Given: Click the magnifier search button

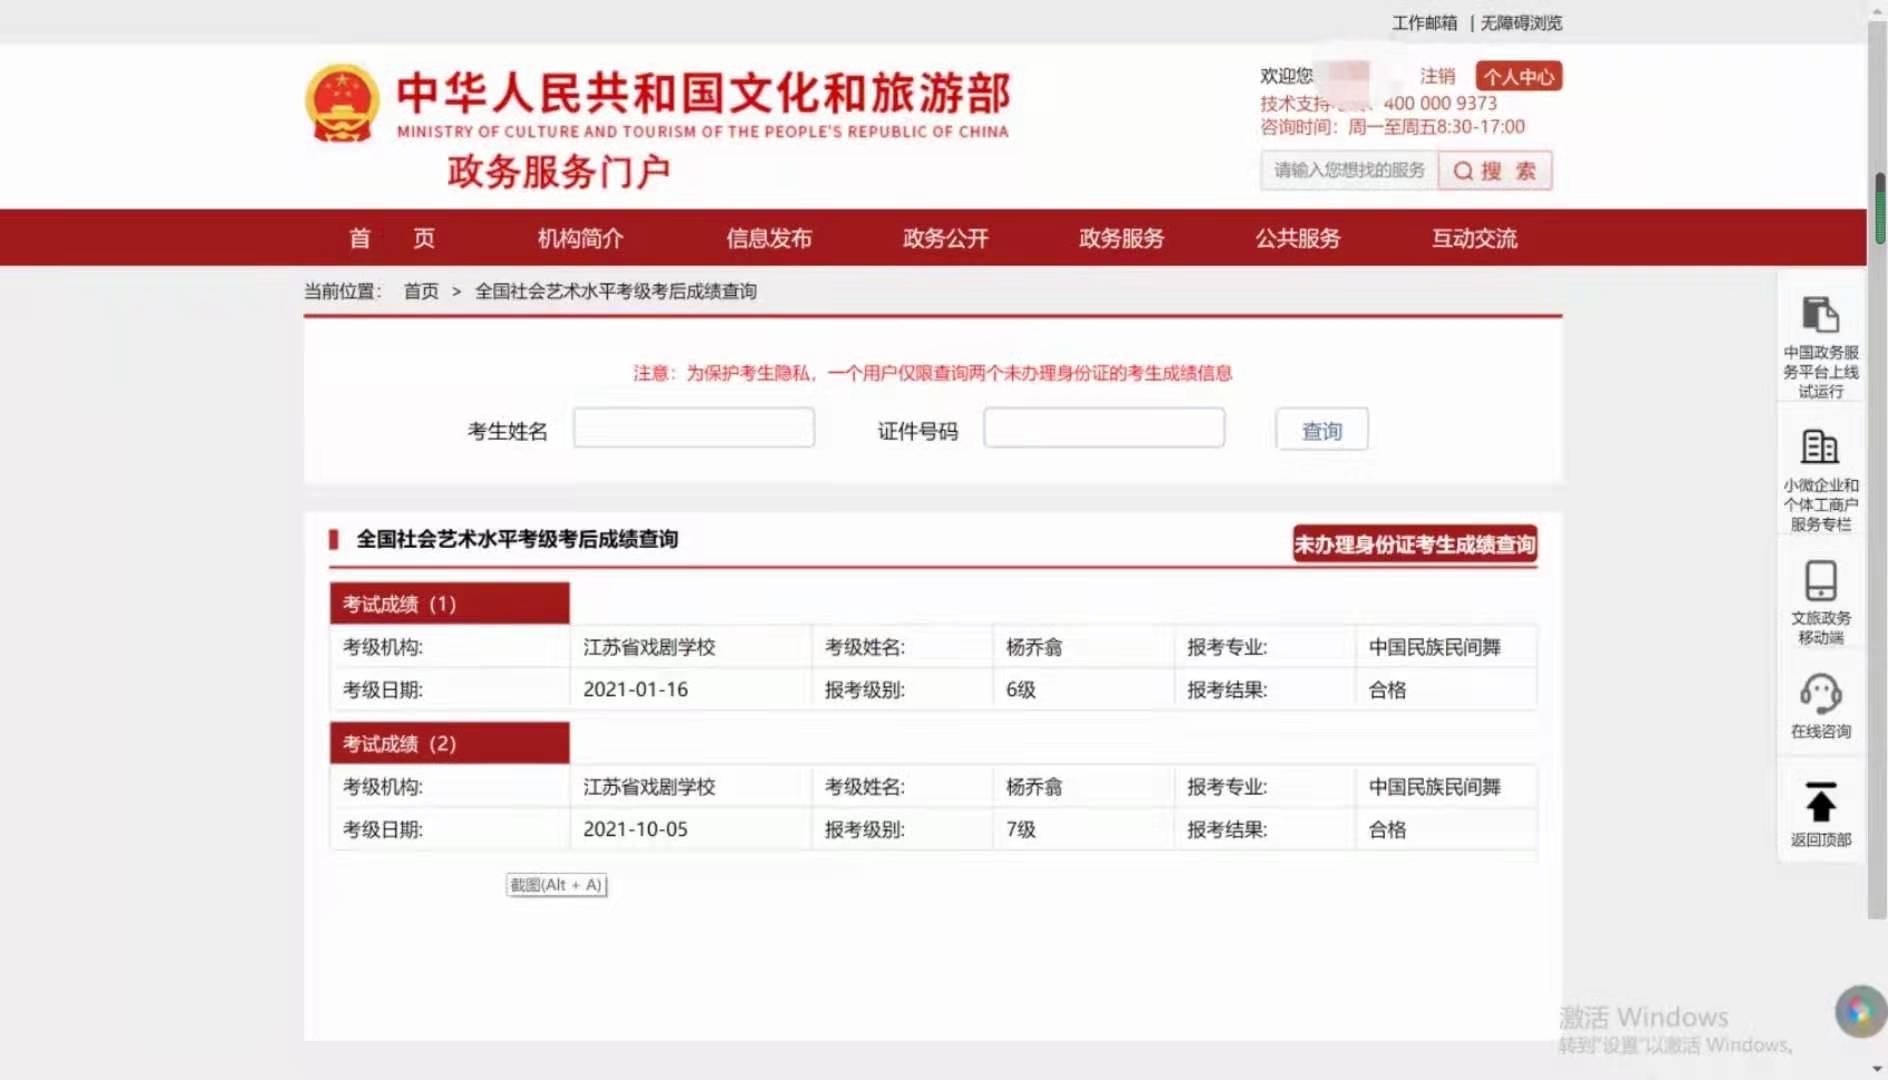Looking at the screenshot, I should pyautogui.click(x=1494, y=171).
